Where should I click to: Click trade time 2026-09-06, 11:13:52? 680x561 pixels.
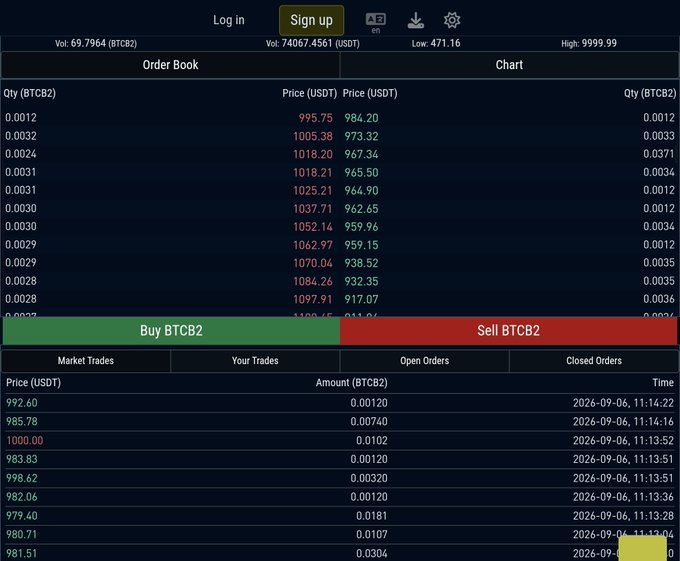[x=623, y=440]
